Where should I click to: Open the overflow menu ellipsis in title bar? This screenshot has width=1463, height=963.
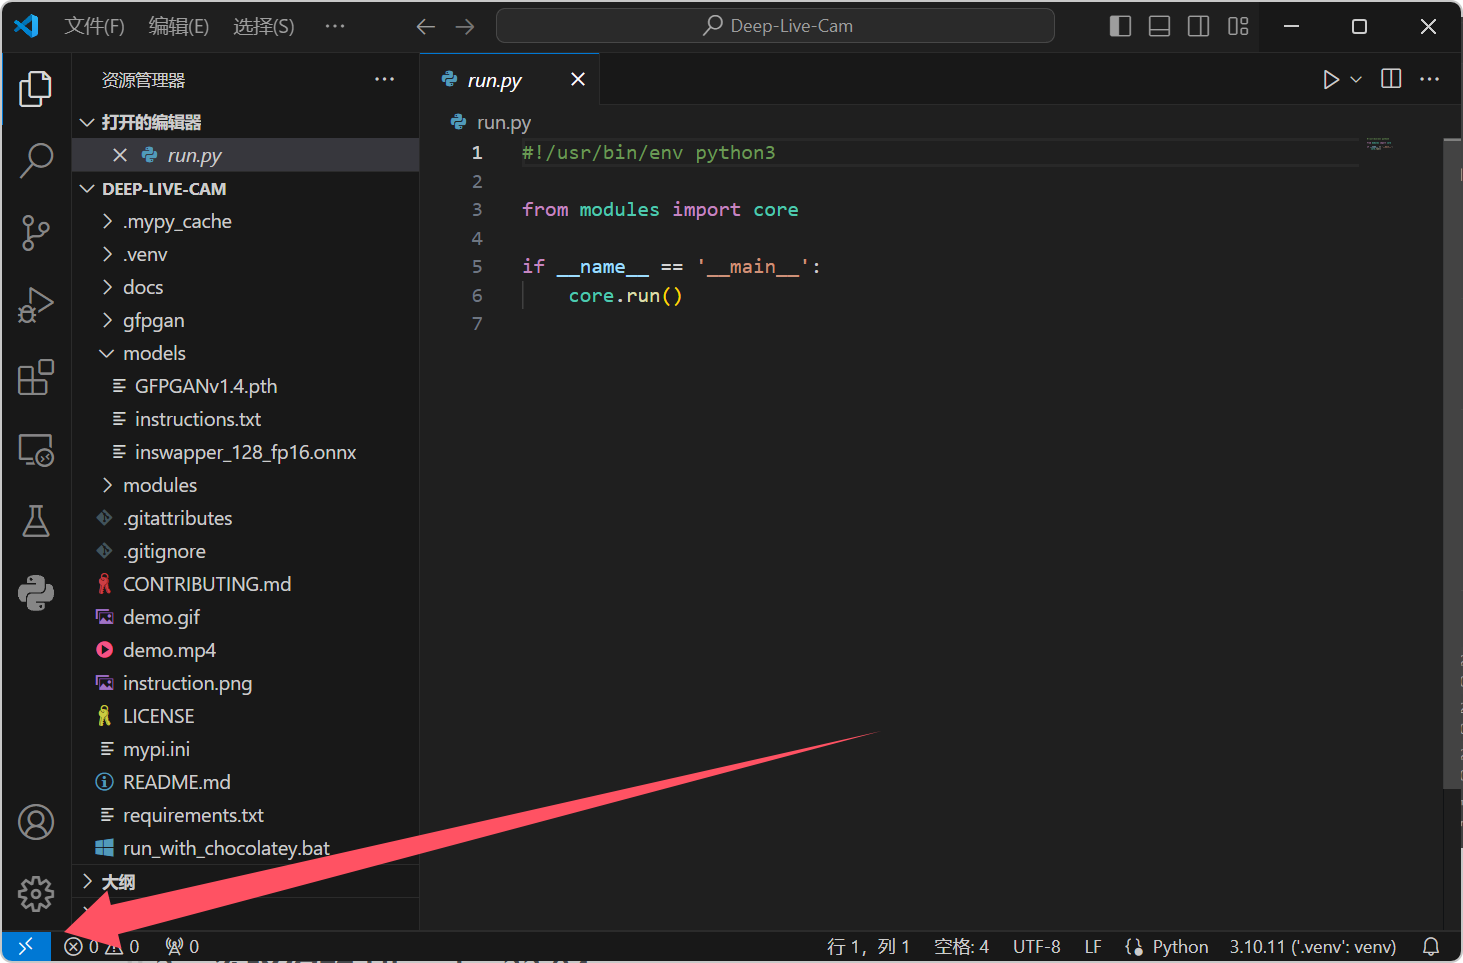[335, 27]
